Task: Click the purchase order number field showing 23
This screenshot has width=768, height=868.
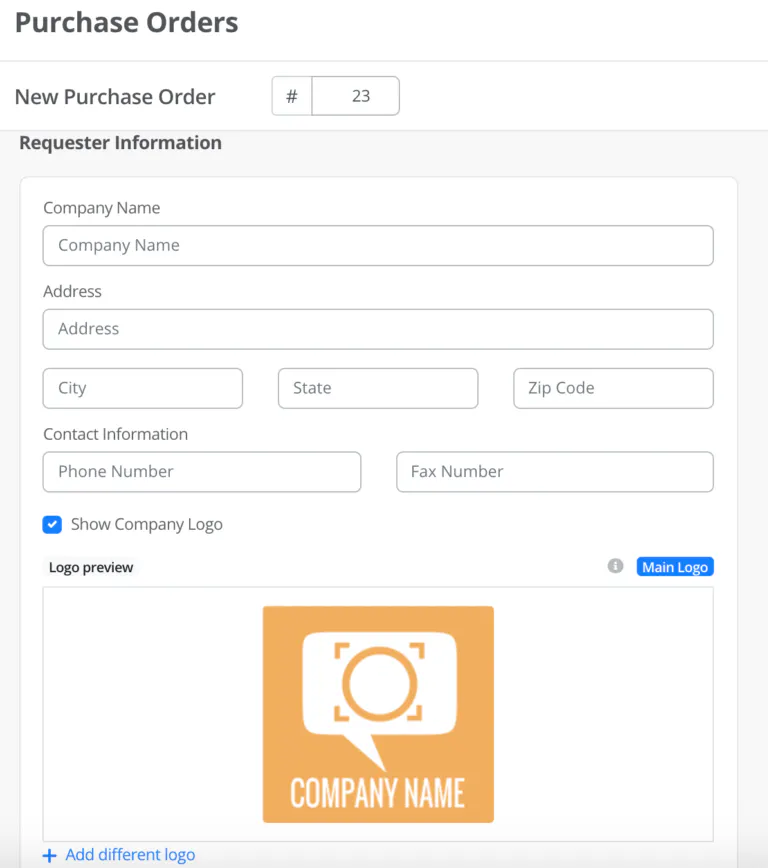Action: 356,96
